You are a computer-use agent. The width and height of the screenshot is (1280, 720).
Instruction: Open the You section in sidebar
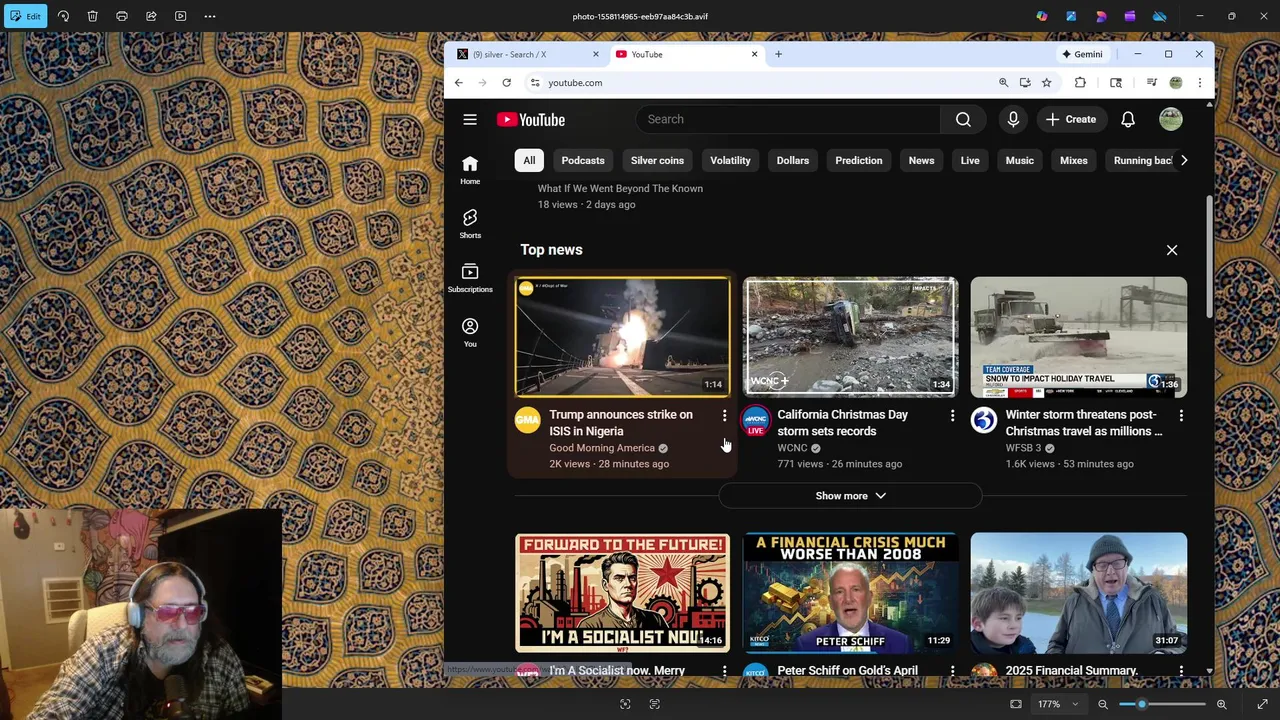[x=470, y=332]
